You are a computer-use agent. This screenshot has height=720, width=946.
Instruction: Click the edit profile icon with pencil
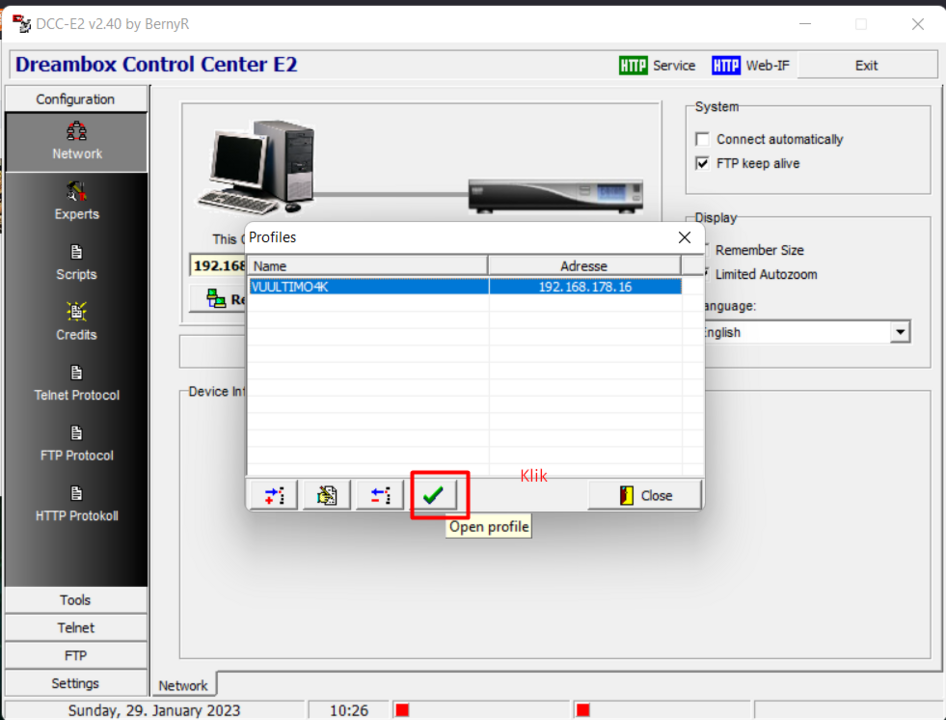coord(325,493)
